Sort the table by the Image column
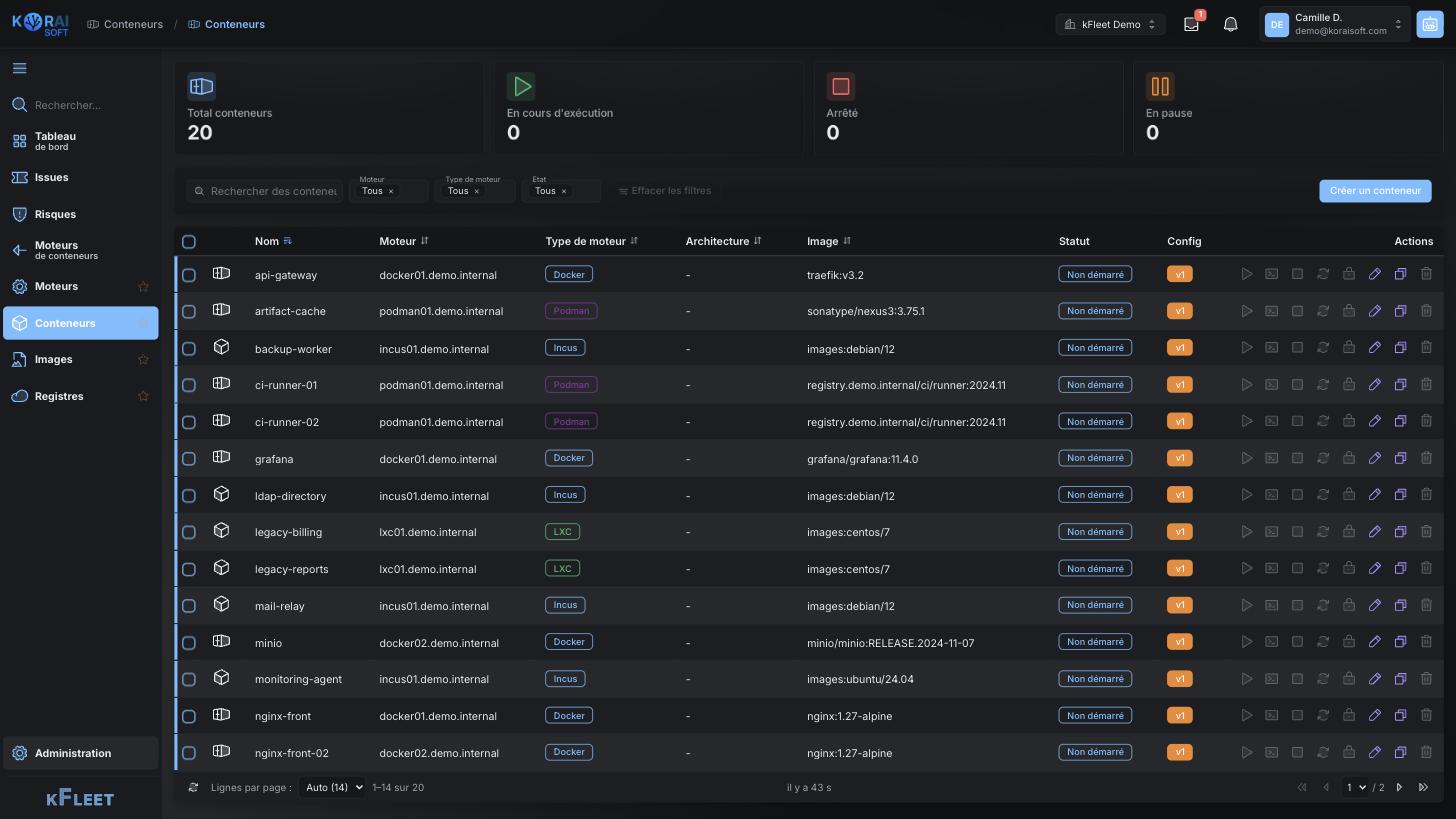The height and width of the screenshot is (819, 1456). point(828,241)
